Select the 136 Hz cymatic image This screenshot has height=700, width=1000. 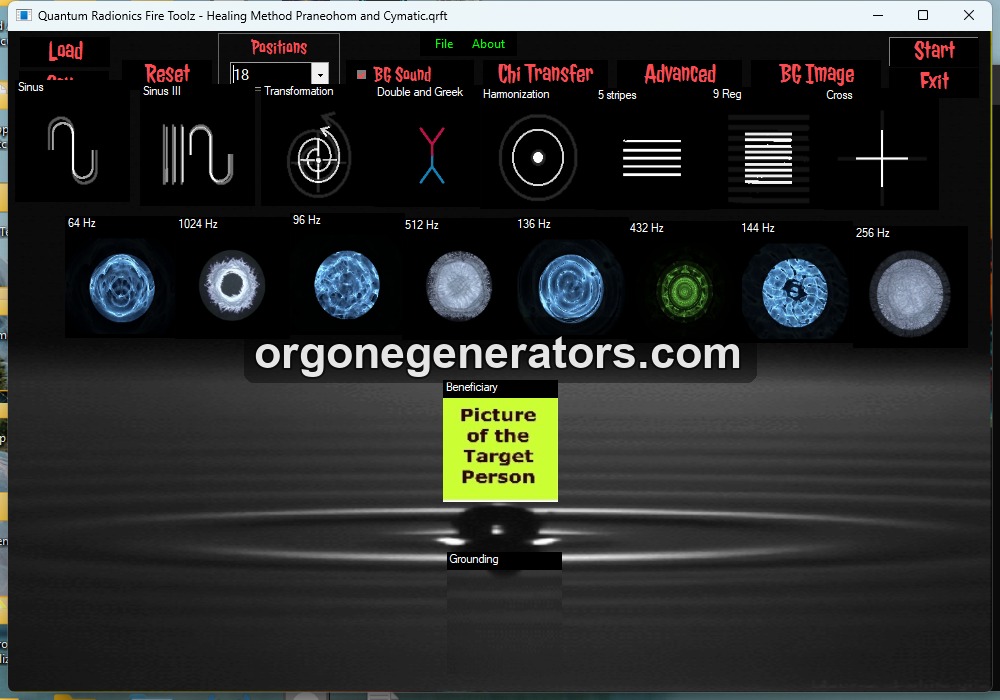tap(570, 288)
